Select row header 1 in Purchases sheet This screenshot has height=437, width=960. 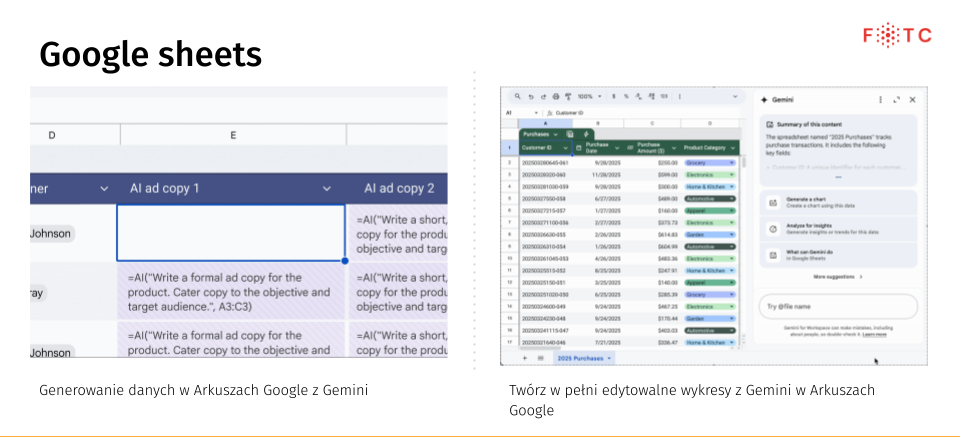click(510, 148)
